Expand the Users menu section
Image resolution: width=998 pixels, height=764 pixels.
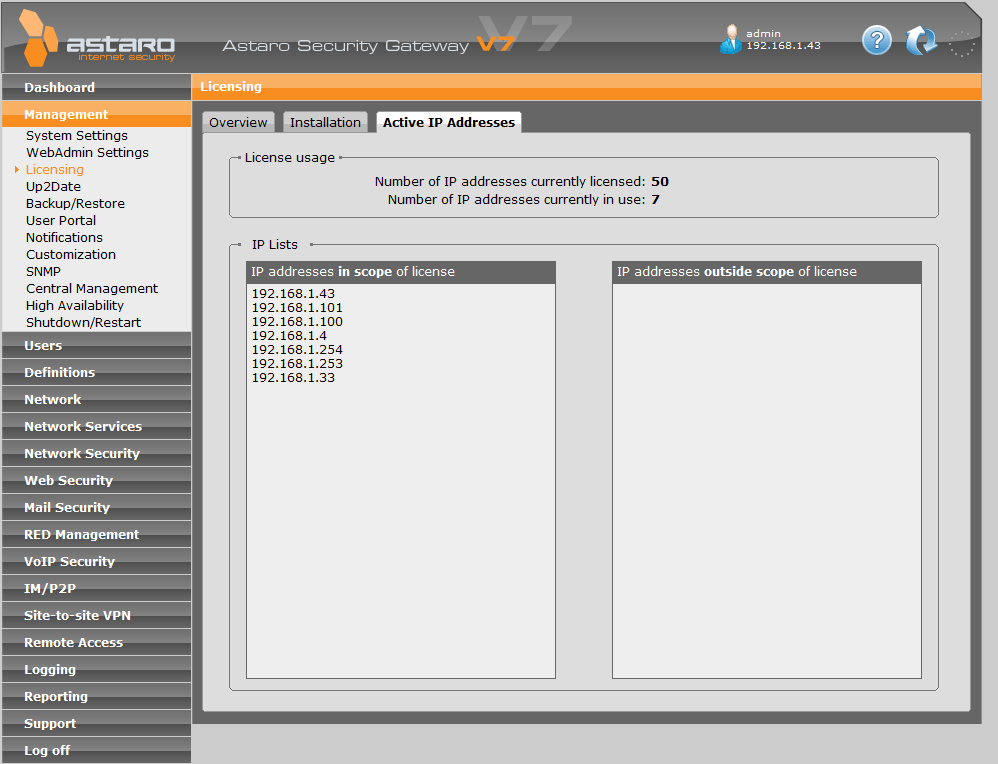(x=97, y=346)
